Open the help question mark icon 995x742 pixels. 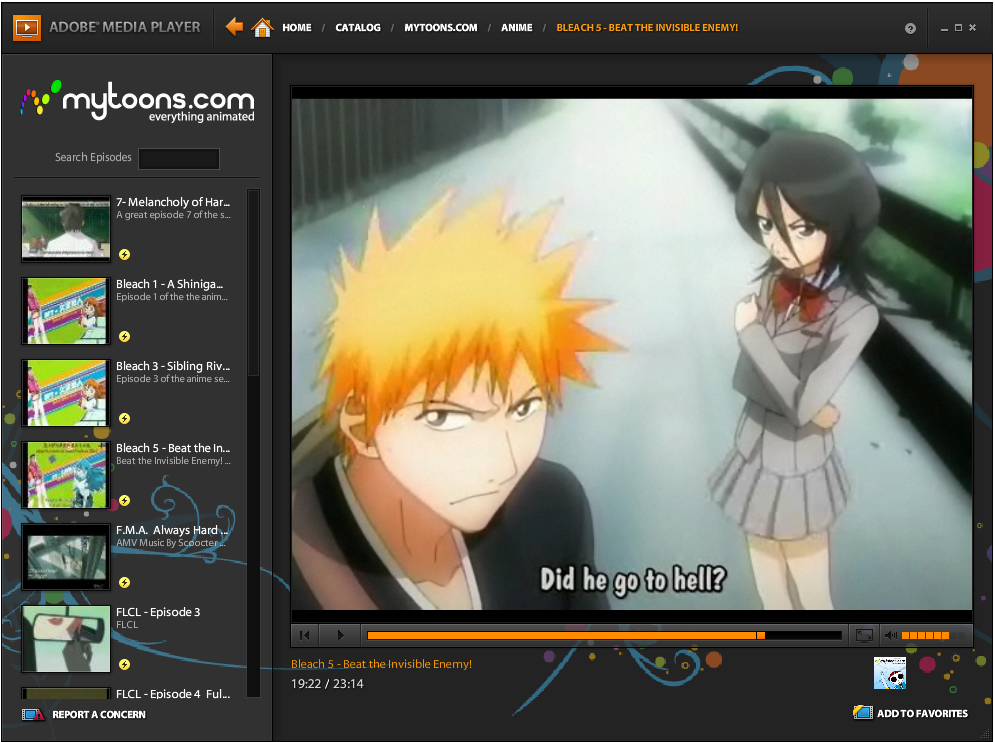click(910, 29)
